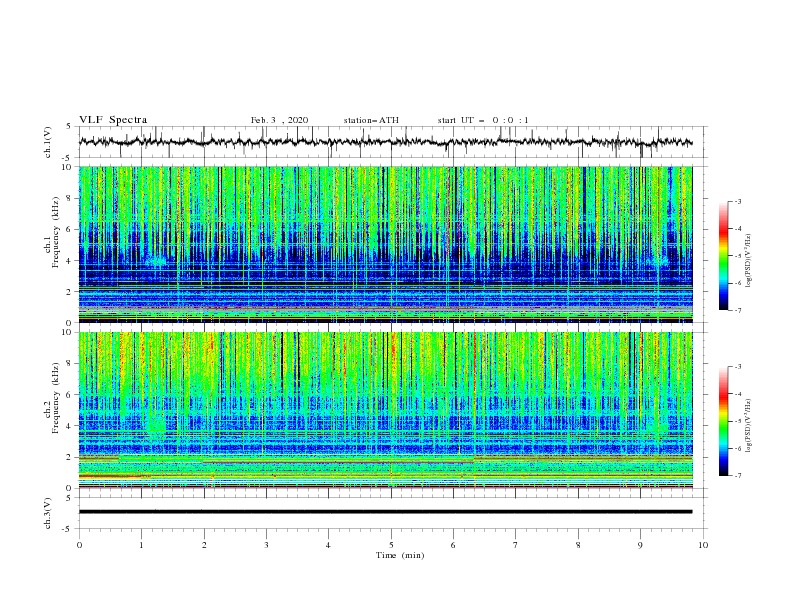Click the "ch.2 Frequency (kHz)" axis label
792x612 pixels.
point(51,398)
